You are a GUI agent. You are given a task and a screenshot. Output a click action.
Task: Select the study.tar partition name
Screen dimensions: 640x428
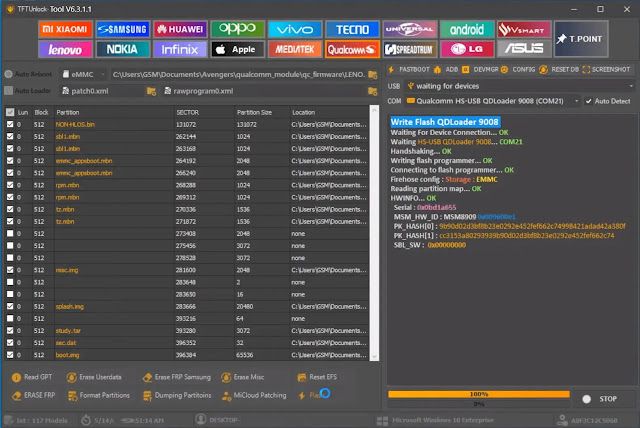tap(68, 331)
